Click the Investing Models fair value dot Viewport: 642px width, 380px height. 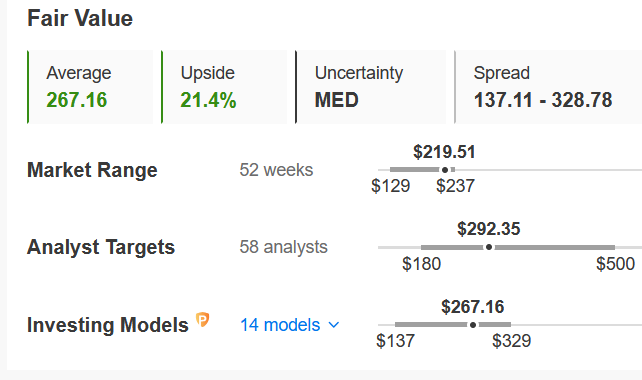(x=473, y=325)
